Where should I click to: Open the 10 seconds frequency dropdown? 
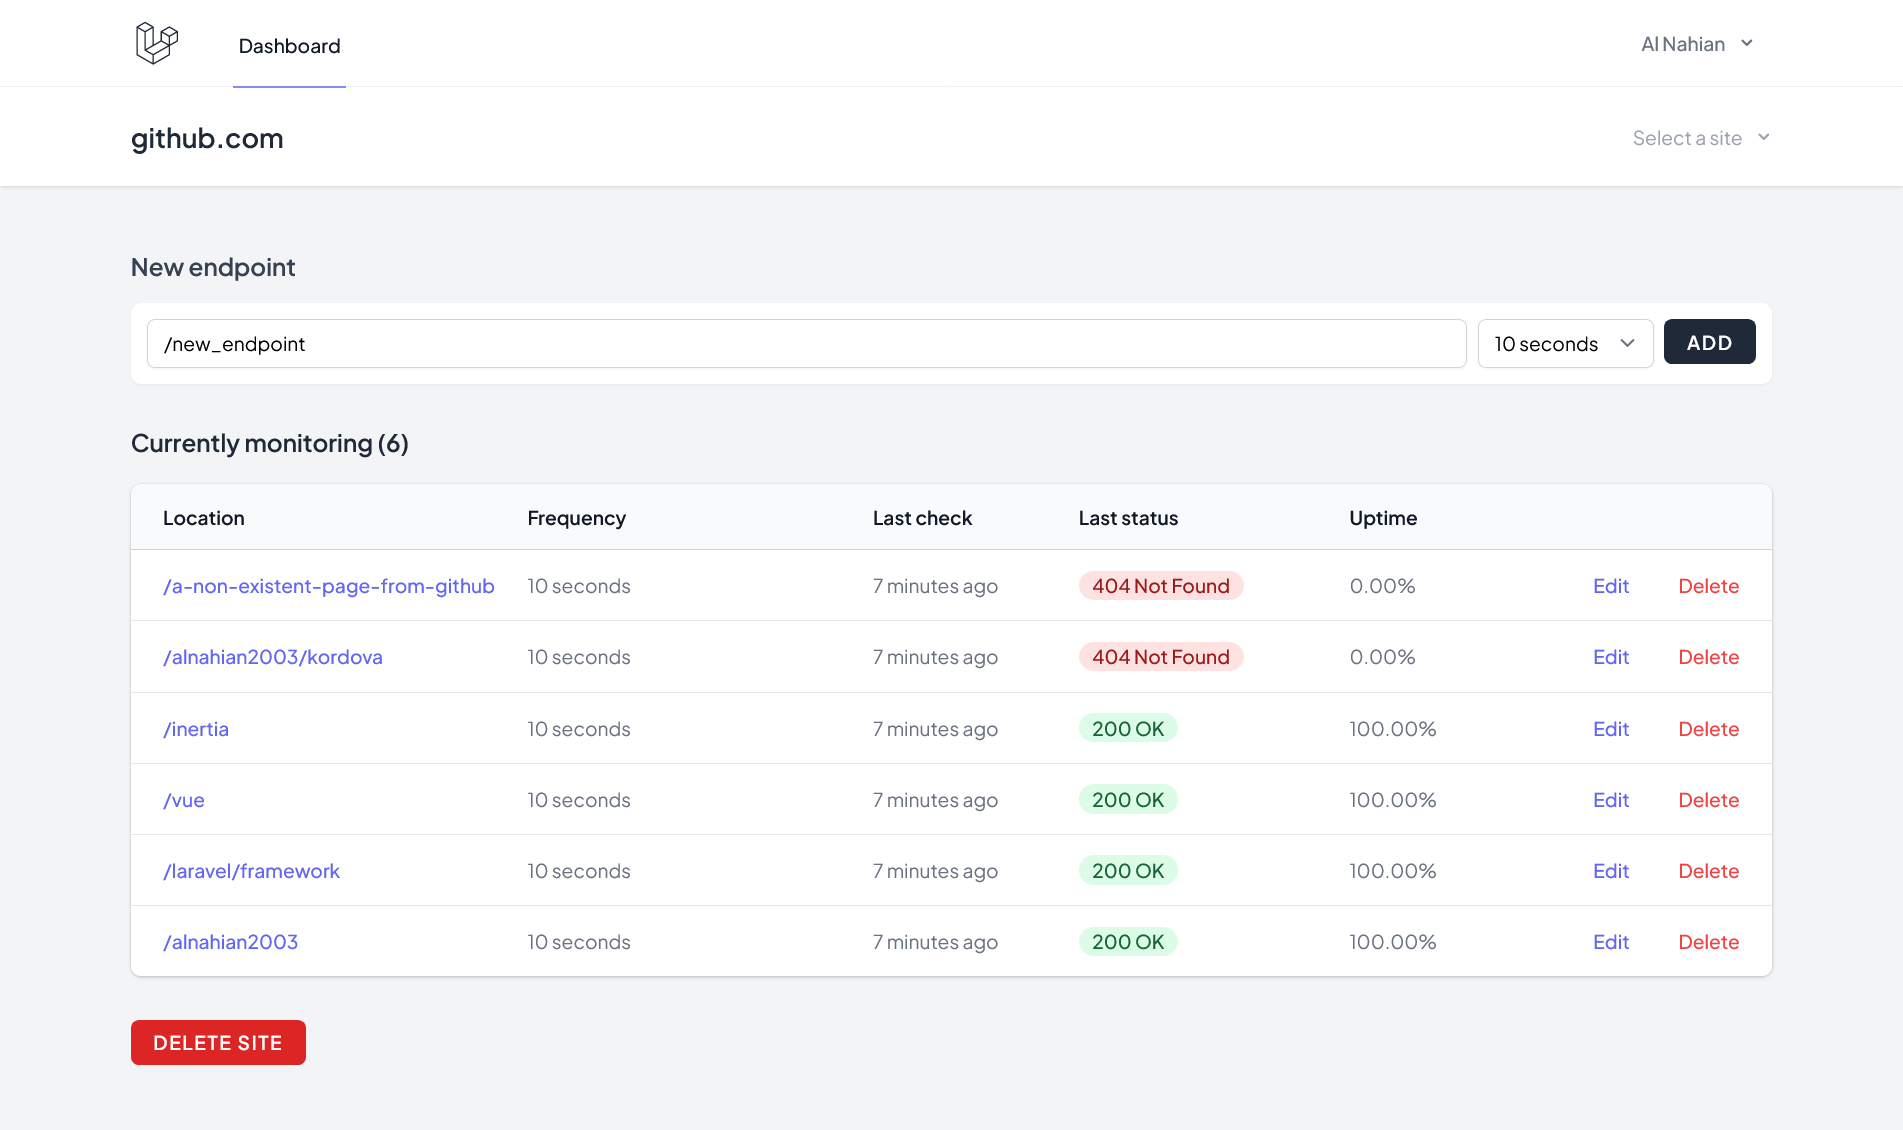pos(1564,344)
